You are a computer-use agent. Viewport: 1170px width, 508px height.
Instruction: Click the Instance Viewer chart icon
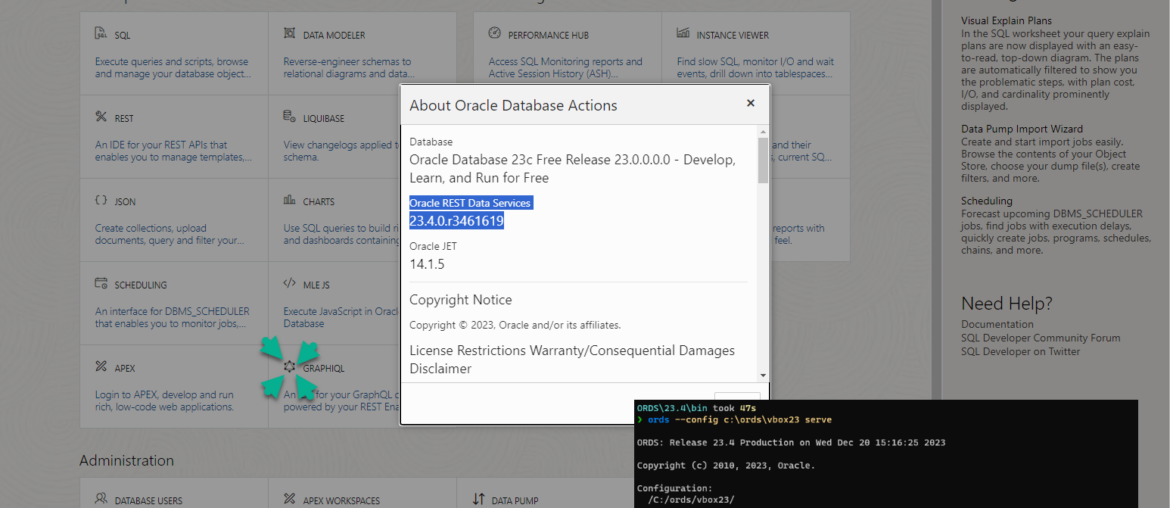(683, 33)
